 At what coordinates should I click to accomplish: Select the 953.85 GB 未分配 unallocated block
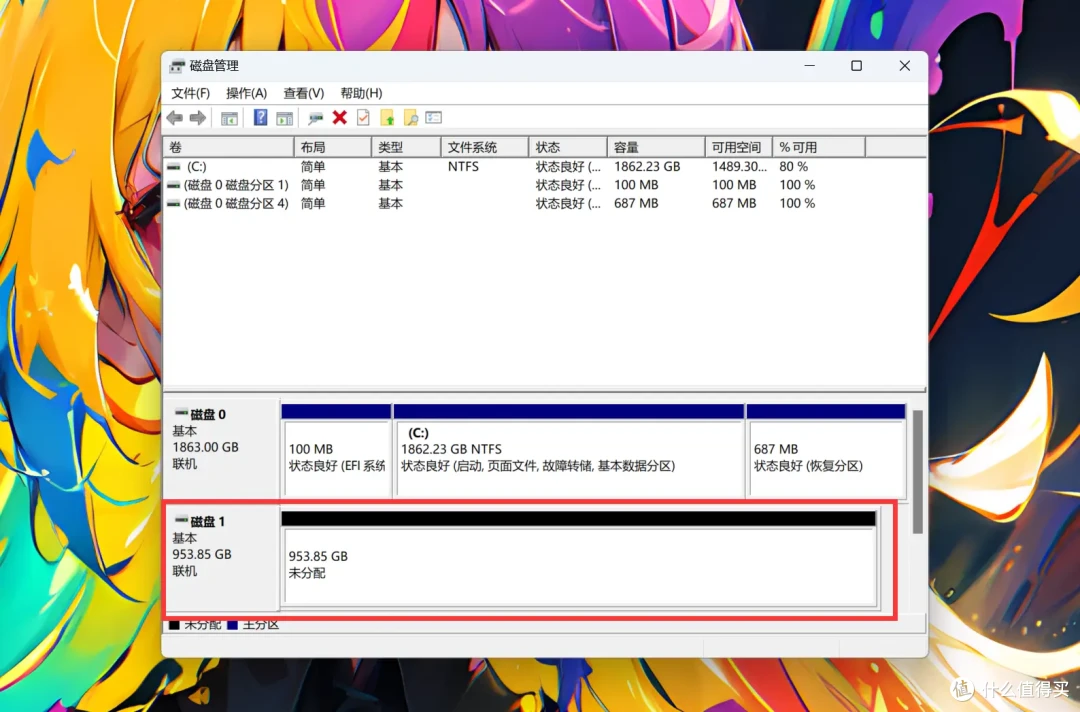(579, 559)
